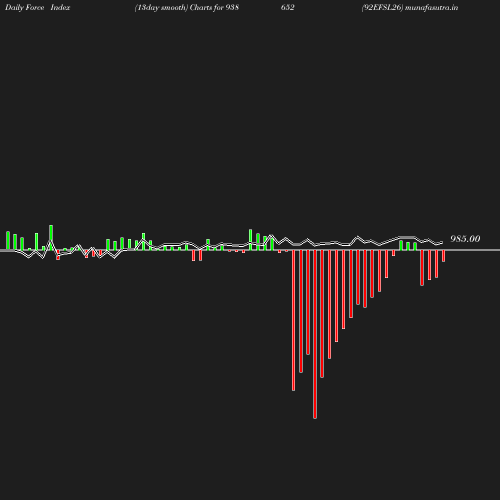Screen dimensions: 500x500
Task: Click the 985.00 value label
Action: tap(465, 239)
